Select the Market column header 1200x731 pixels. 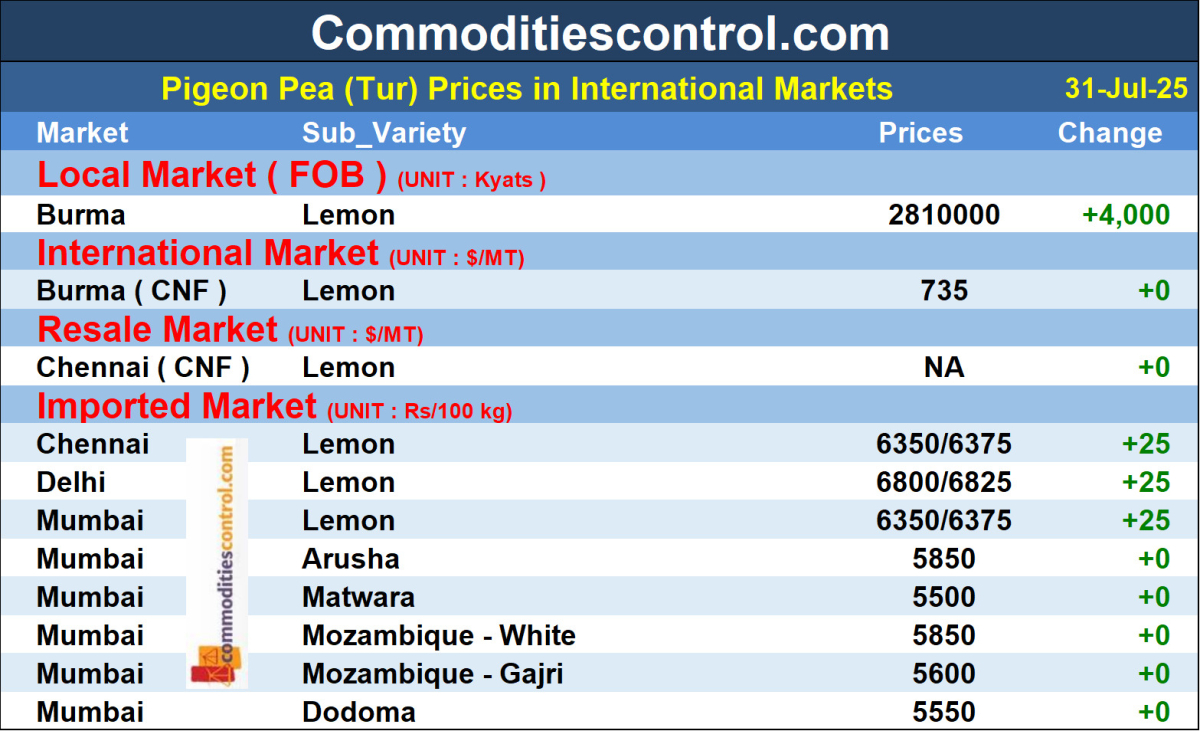click(83, 133)
